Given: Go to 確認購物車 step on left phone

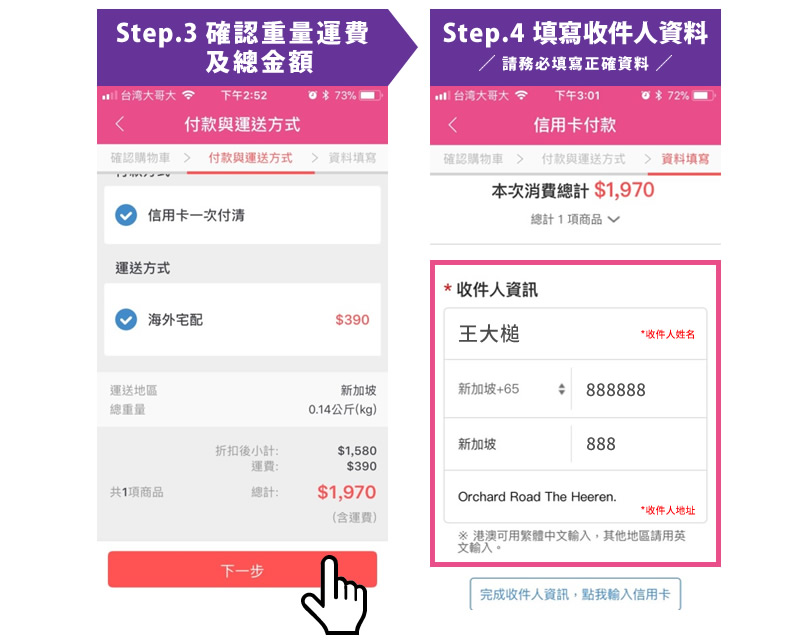Looking at the screenshot, I should (140, 158).
